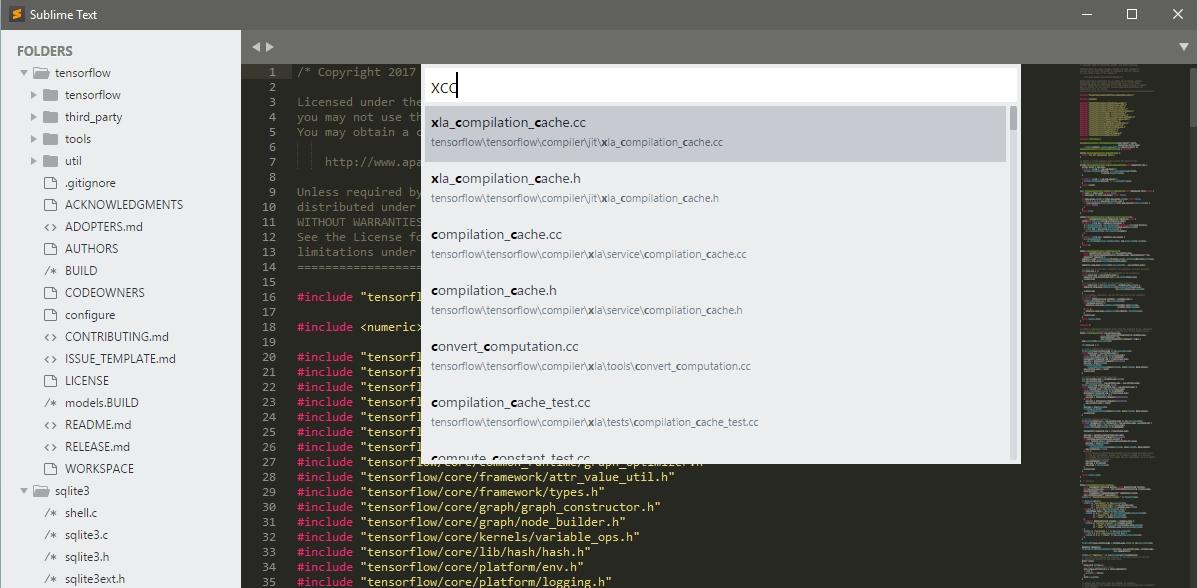Collapse the sqlite3 folder
The image size is (1197, 588).
[x=24, y=491]
